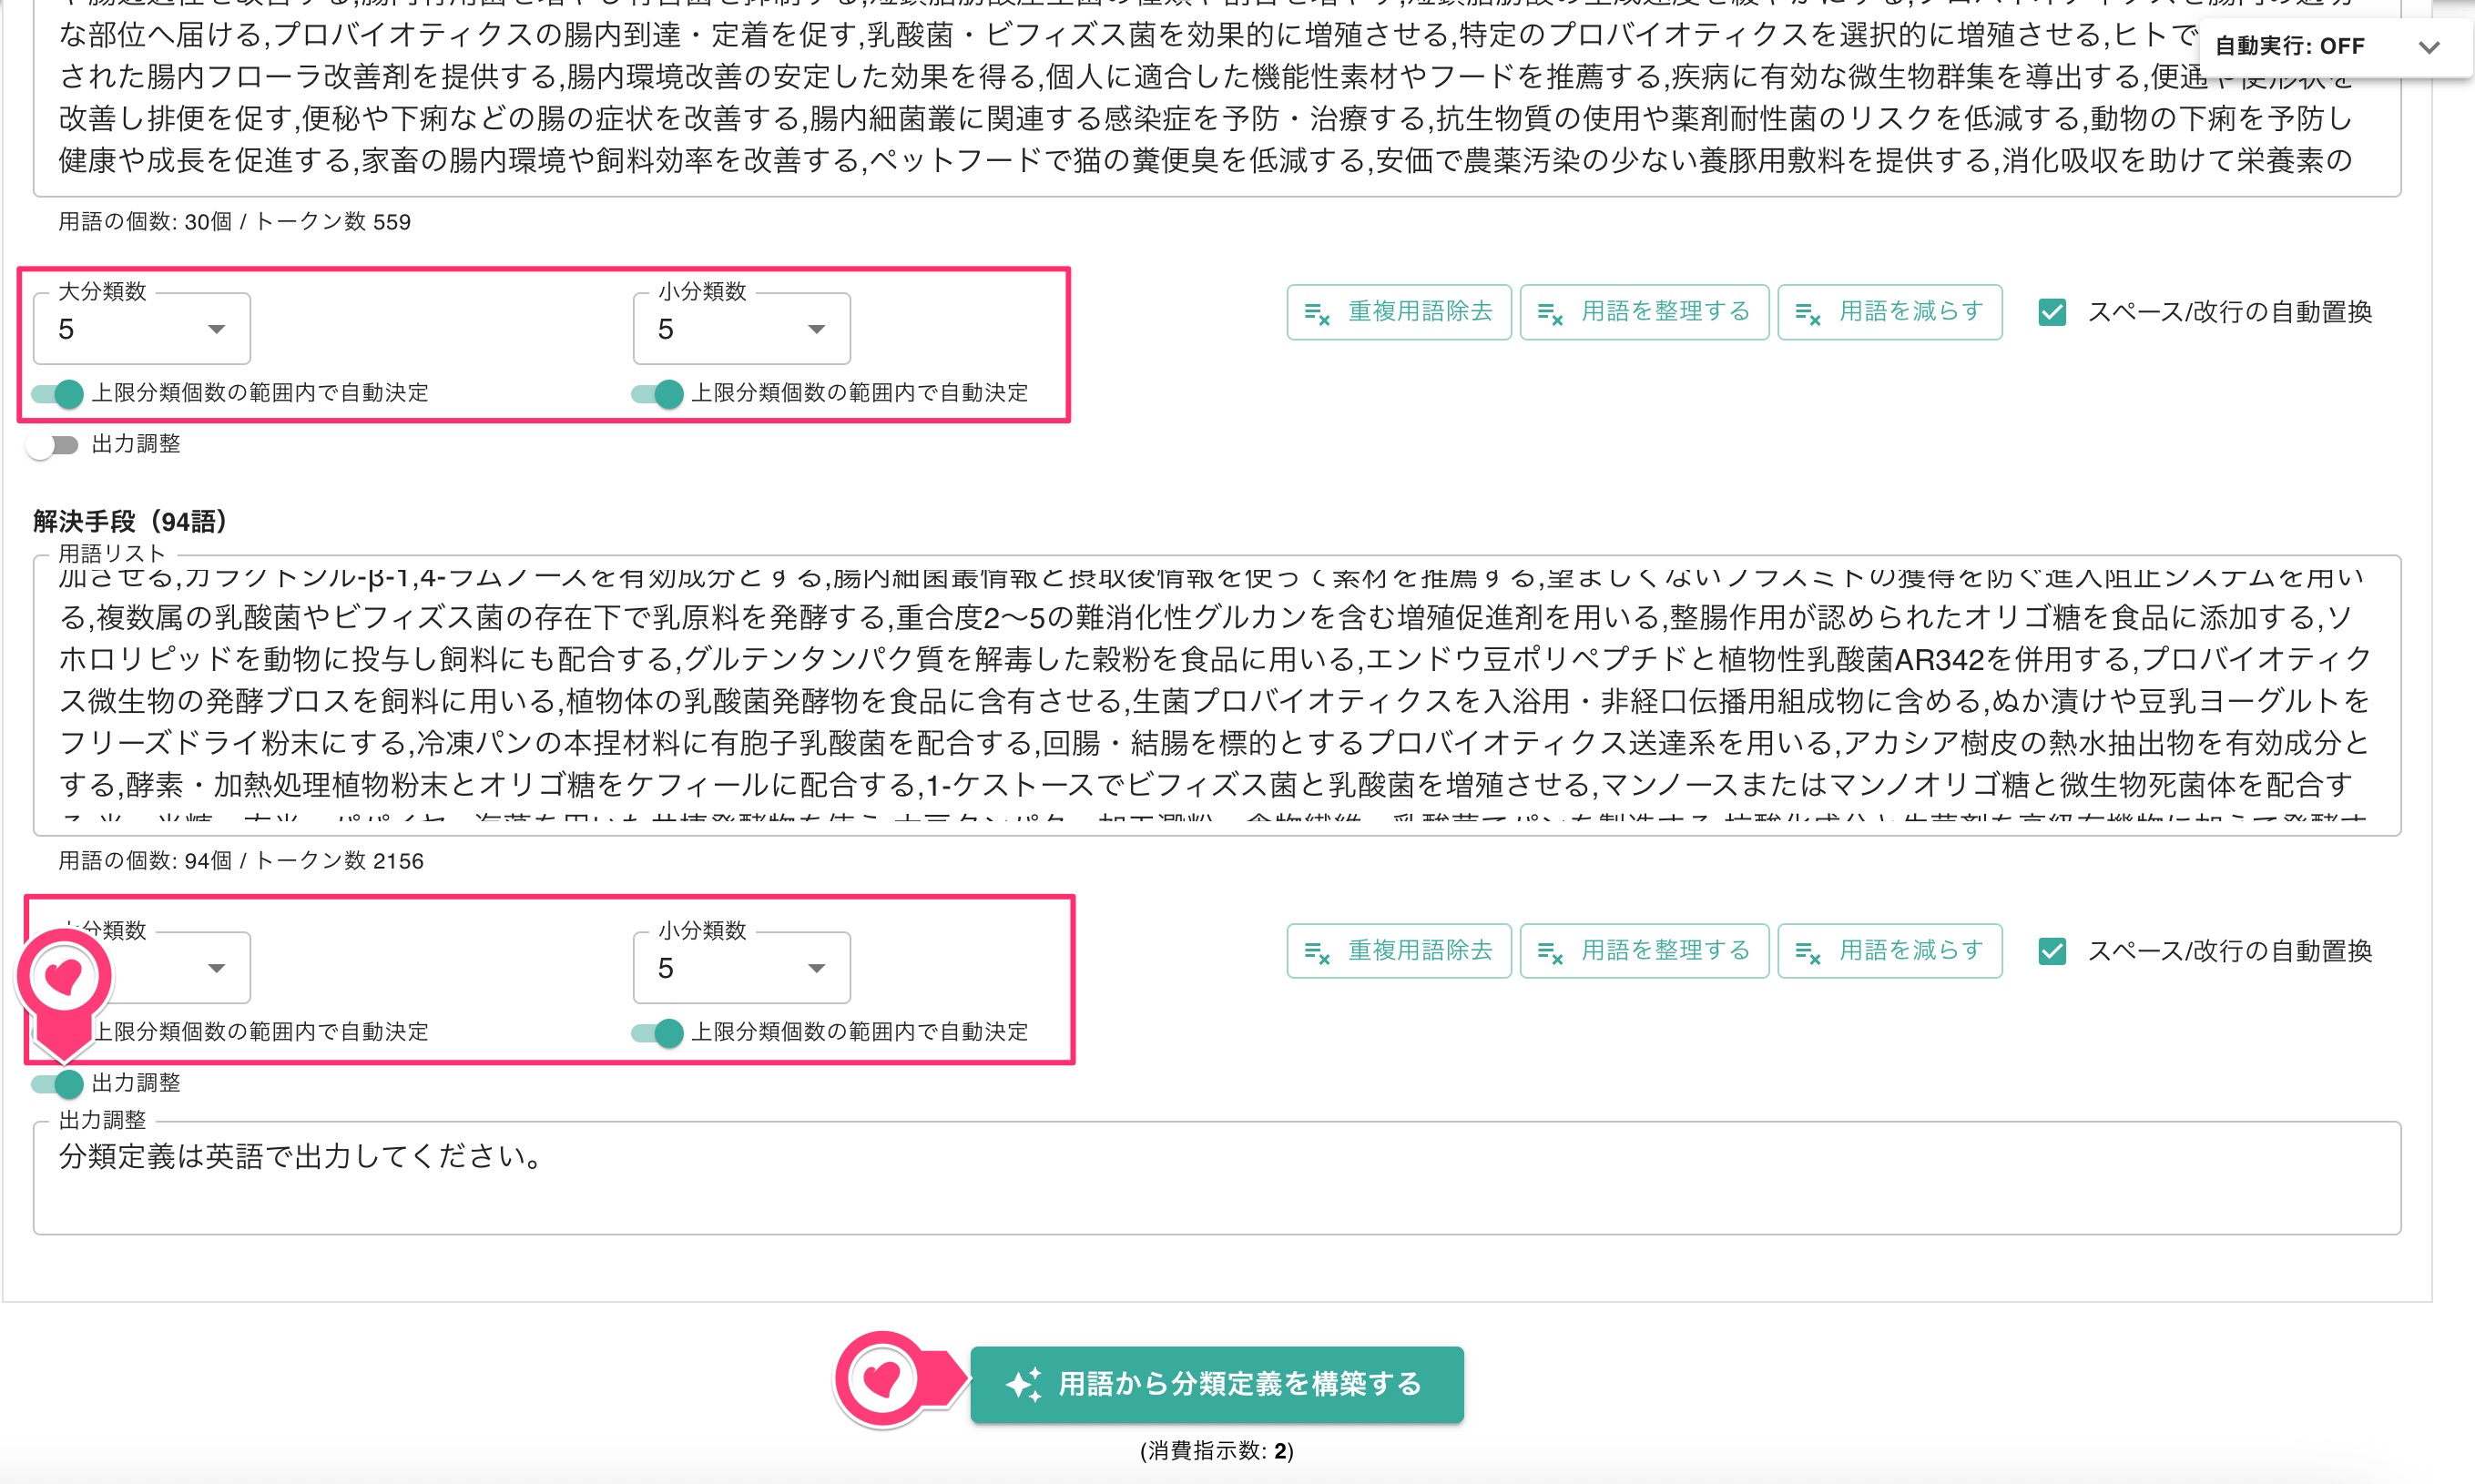Click 用語から分類定義を構築する button

tap(1217, 1384)
